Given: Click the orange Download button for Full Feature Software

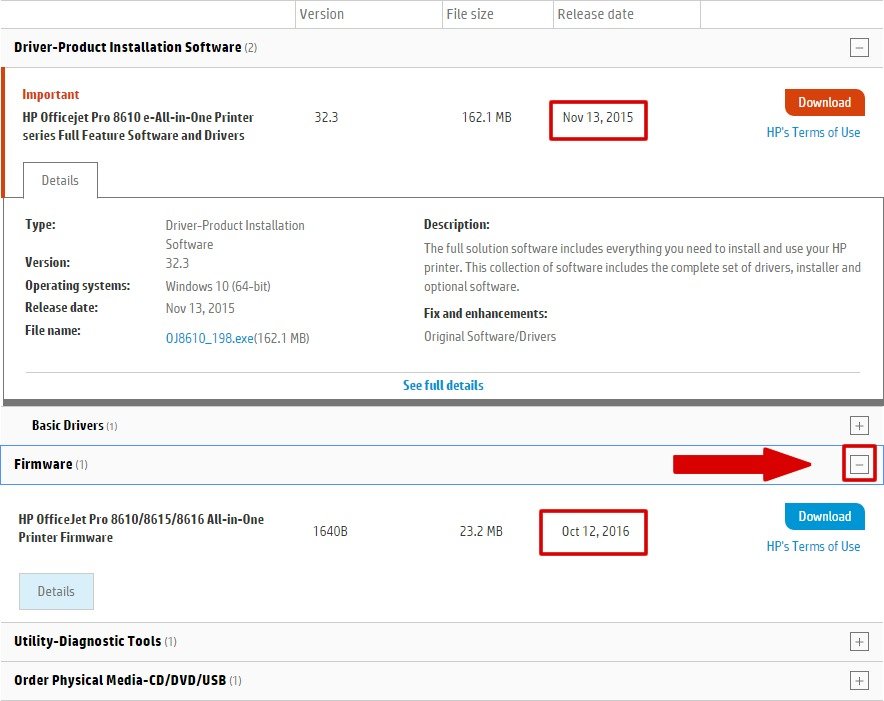Looking at the screenshot, I should [824, 102].
